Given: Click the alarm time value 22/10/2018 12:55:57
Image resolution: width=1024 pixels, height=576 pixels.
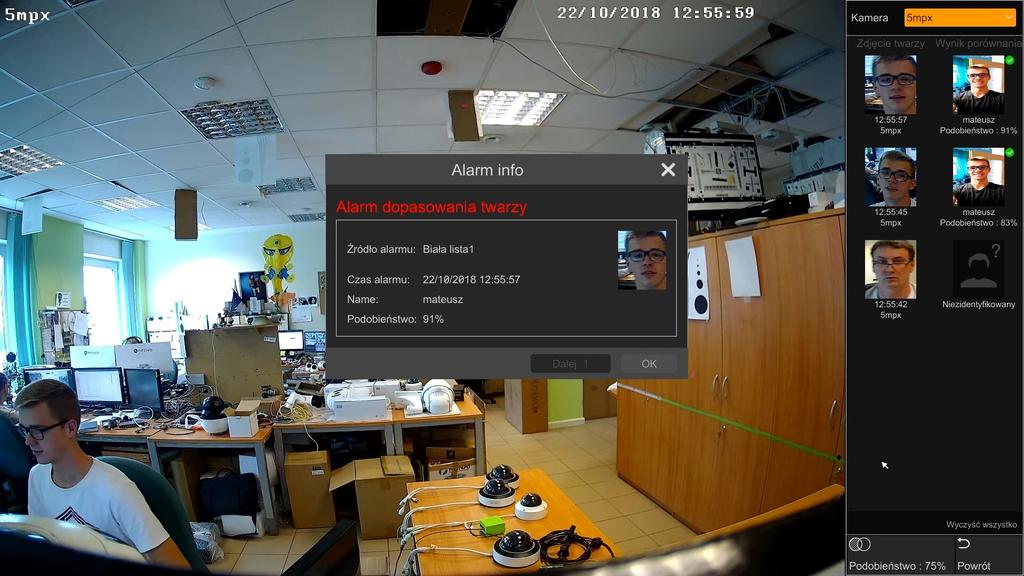Looking at the screenshot, I should pyautogui.click(x=472, y=280).
